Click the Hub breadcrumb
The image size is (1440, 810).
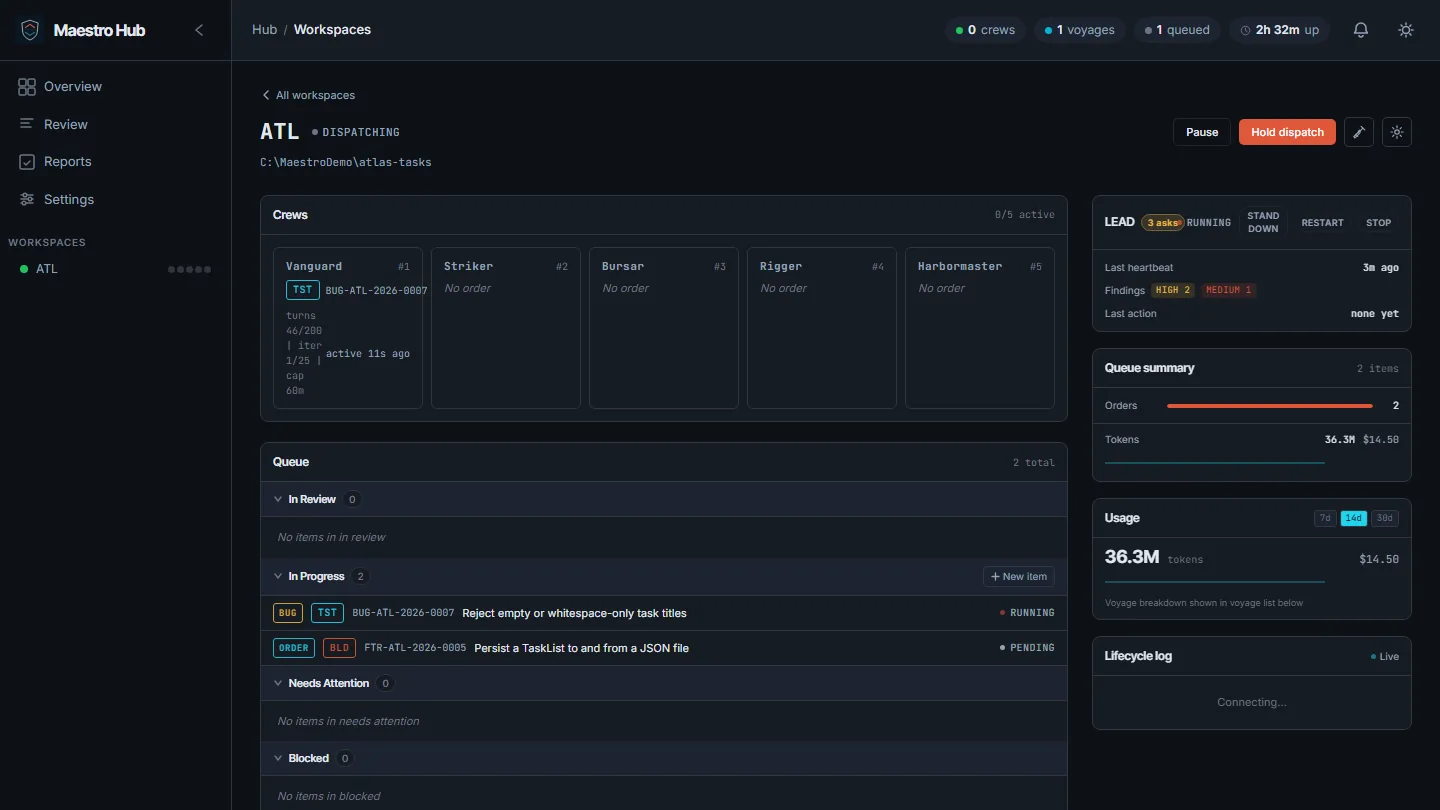tap(264, 30)
